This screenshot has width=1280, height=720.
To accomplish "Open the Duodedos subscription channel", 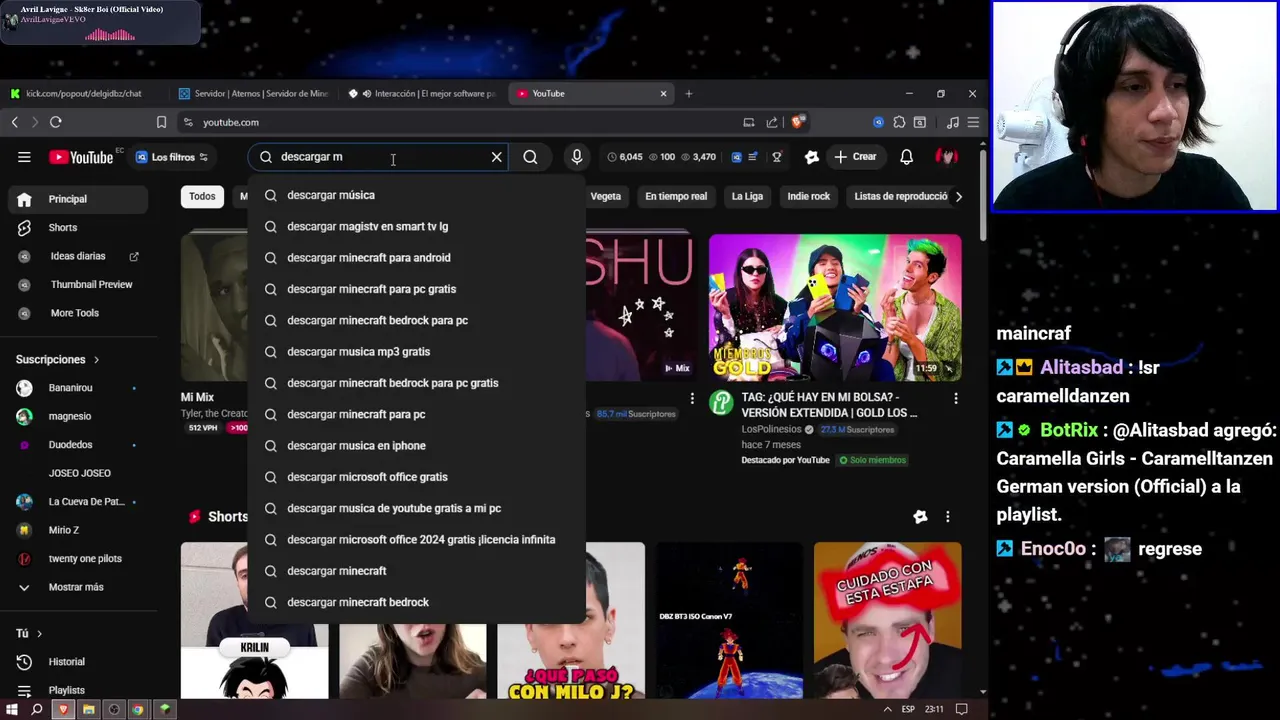I will pyautogui.click(x=78, y=445).
